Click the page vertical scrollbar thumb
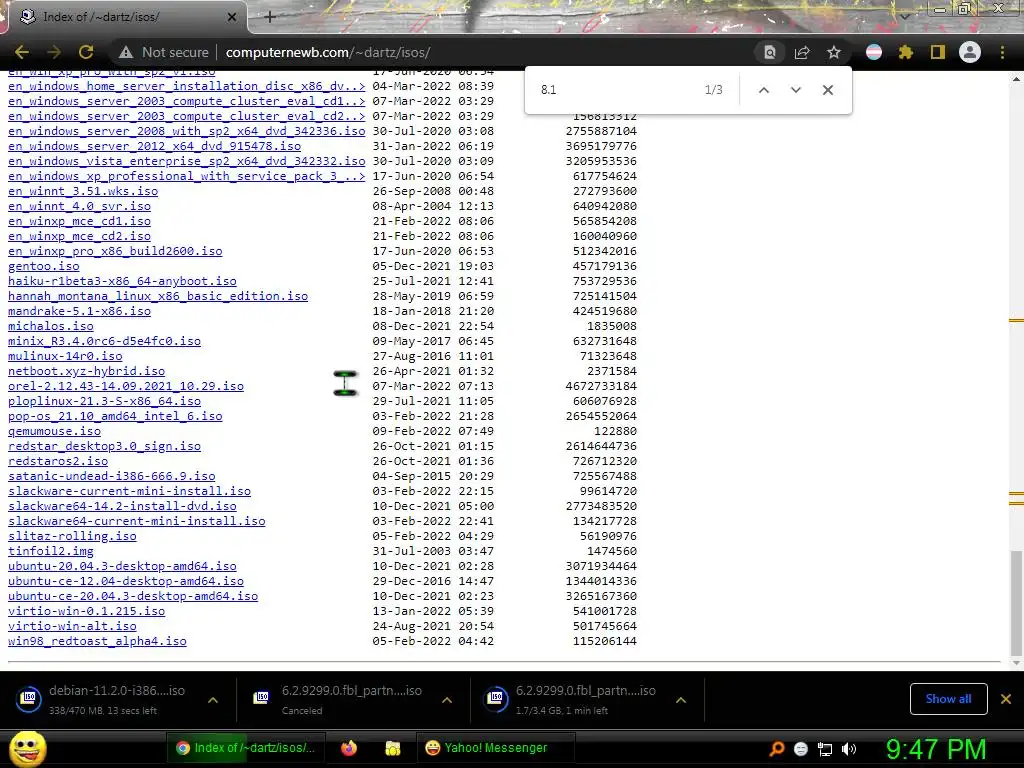Image resolution: width=1024 pixels, height=768 pixels. pos(1016,602)
